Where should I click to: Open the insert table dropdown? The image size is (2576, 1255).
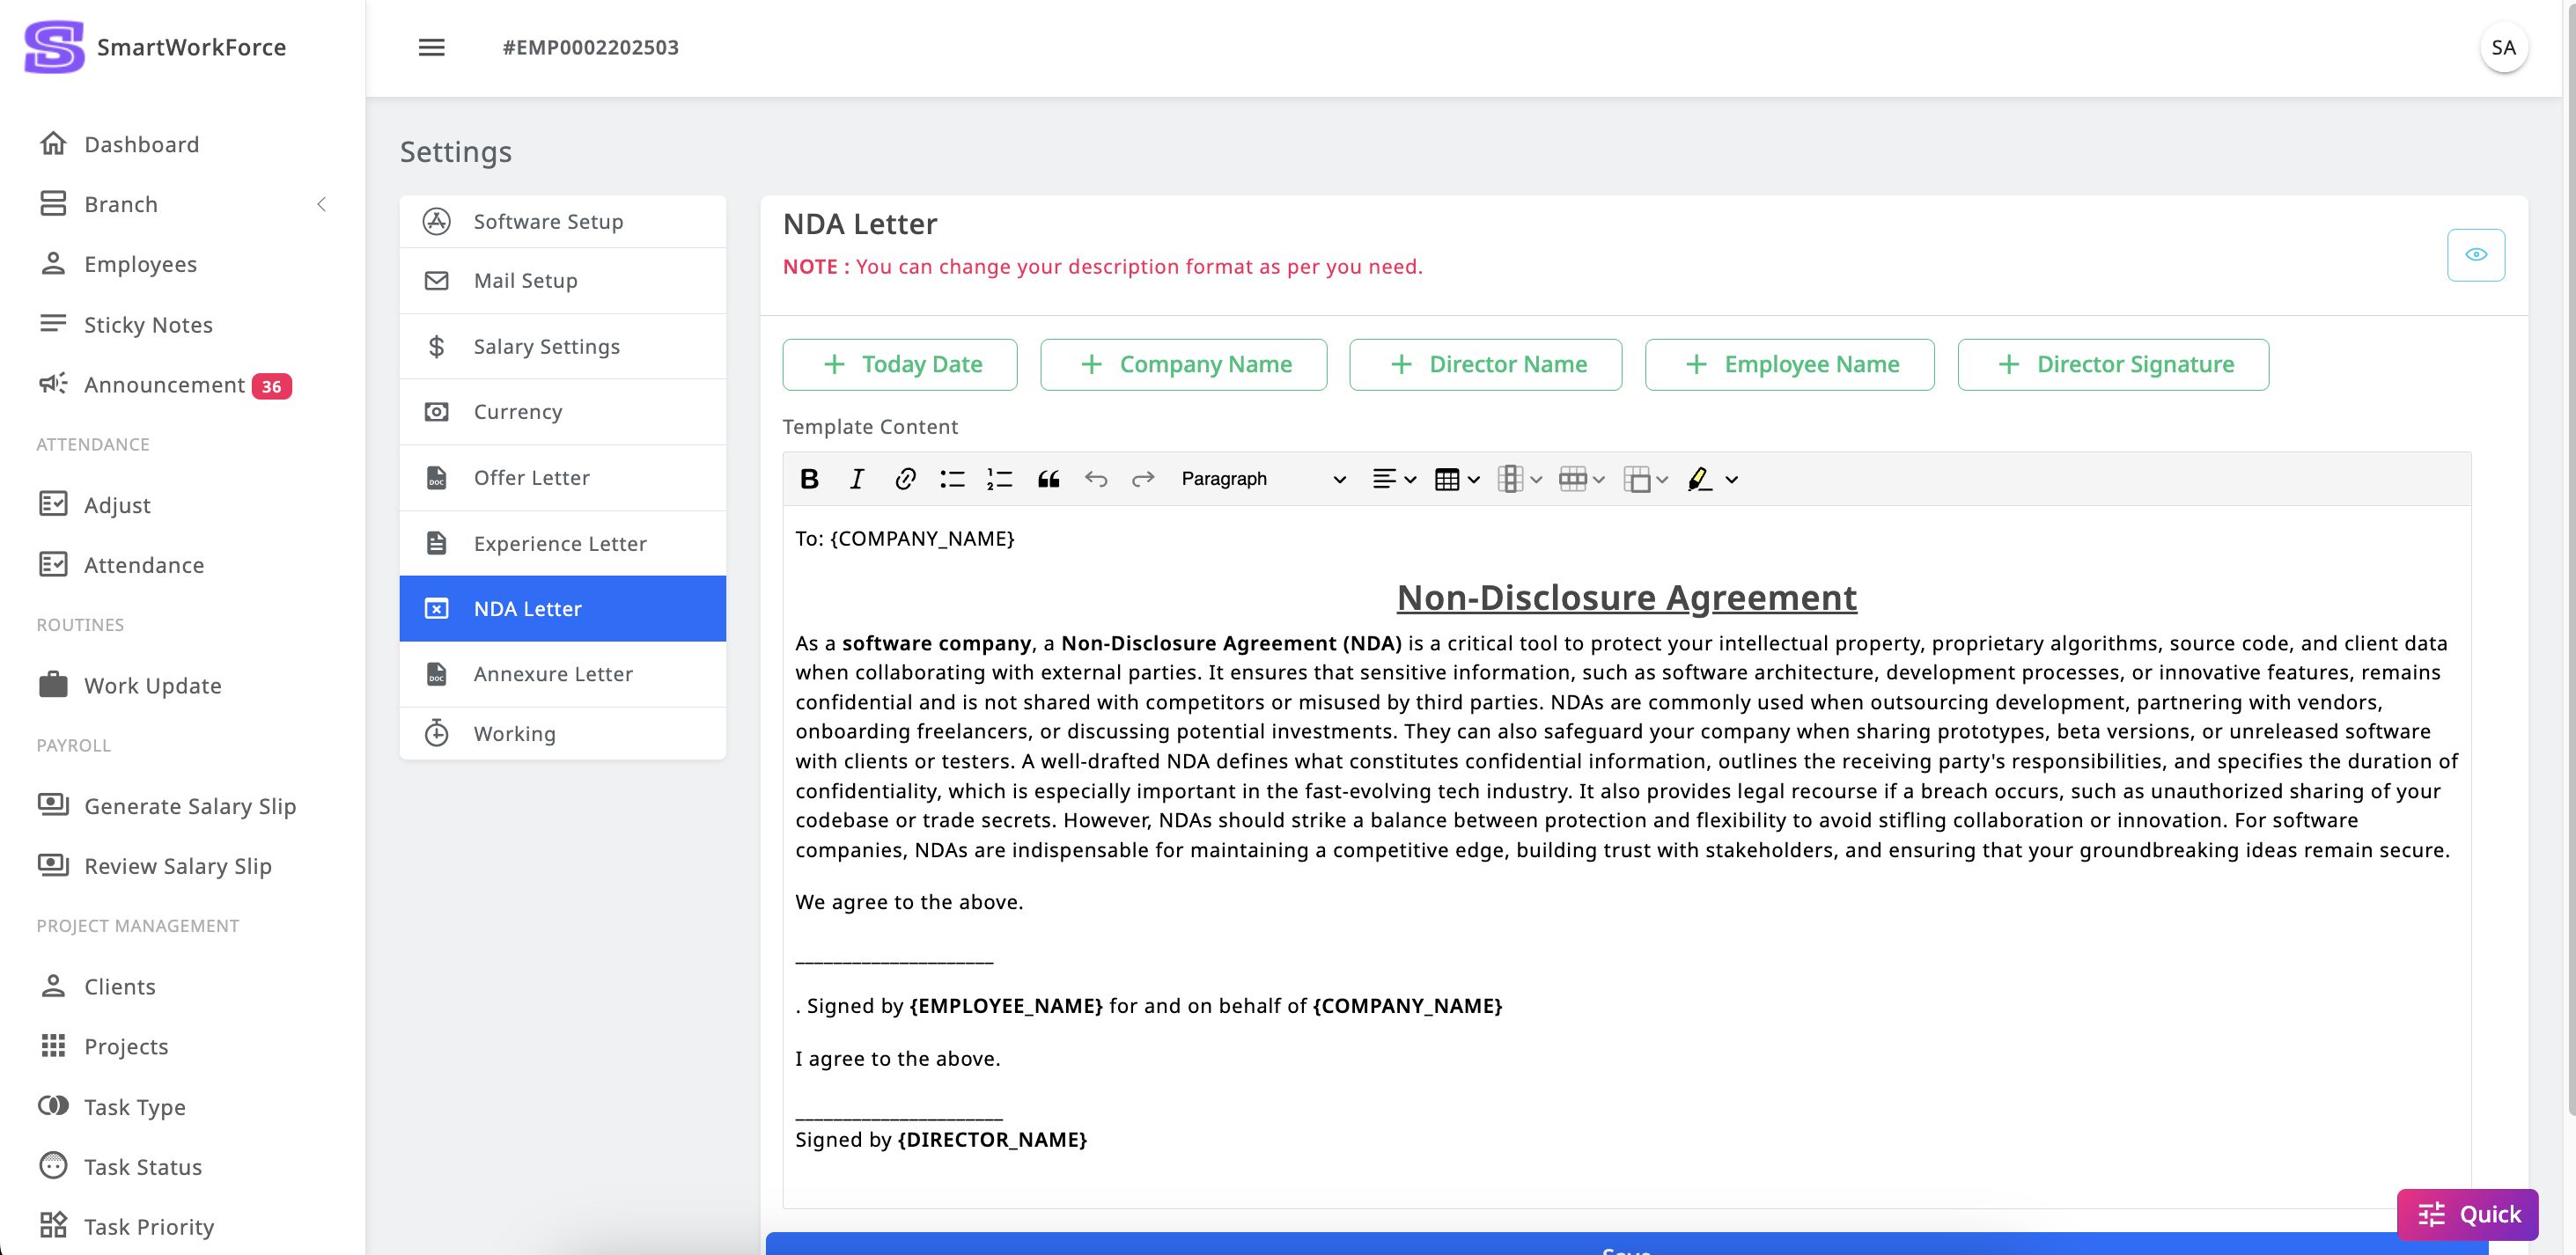point(1457,479)
